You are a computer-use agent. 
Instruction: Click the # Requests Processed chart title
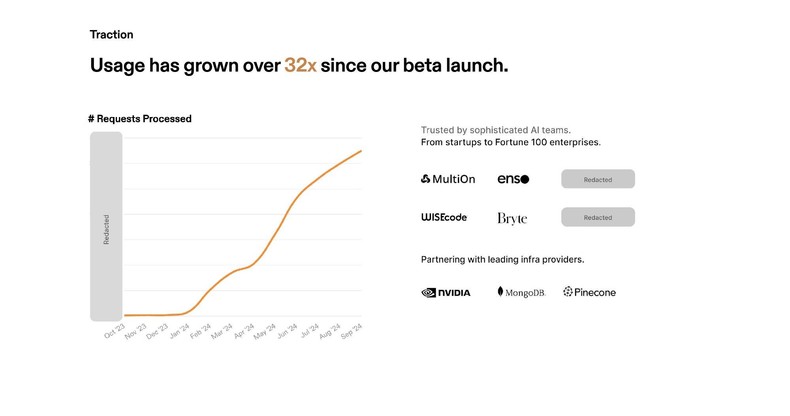click(x=140, y=119)
